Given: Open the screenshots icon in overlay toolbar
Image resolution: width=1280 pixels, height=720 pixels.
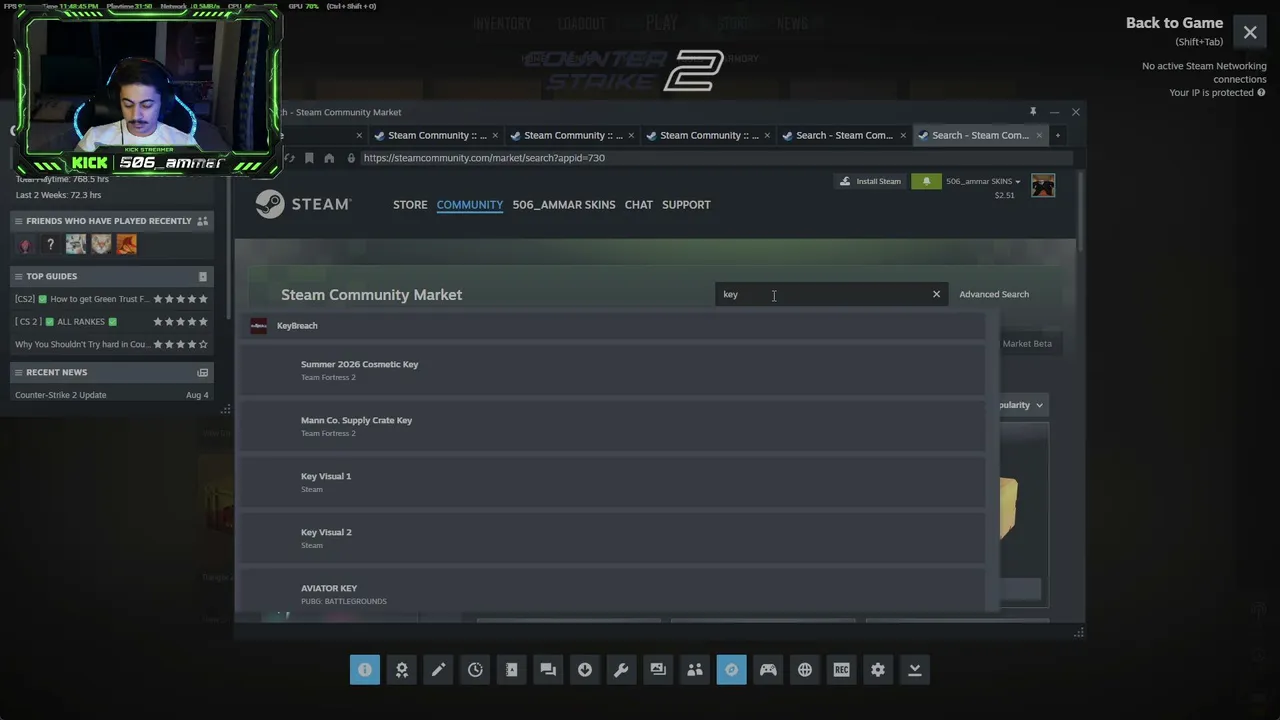Looking at the screenshot, I should (x=658, y=670).
